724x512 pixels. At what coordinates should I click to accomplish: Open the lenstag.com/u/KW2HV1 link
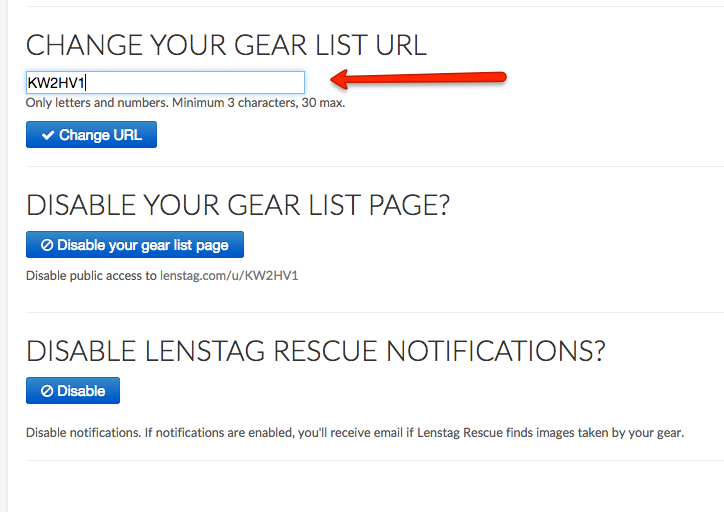click(x=229, y=275)
